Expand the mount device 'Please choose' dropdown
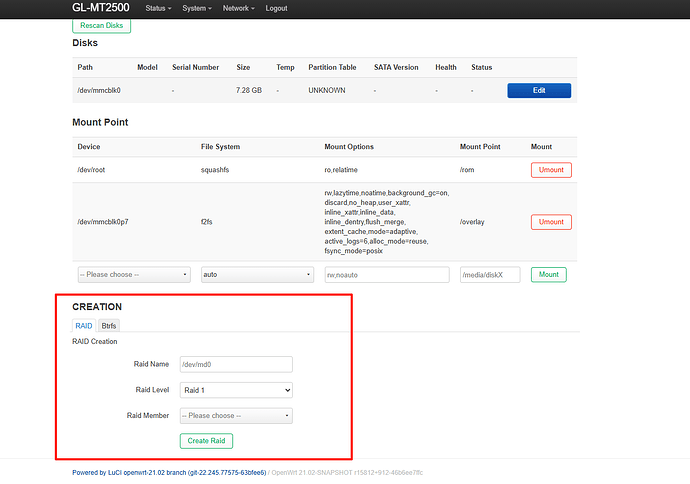This screenshot has width=690, height=484. (134, 274)
